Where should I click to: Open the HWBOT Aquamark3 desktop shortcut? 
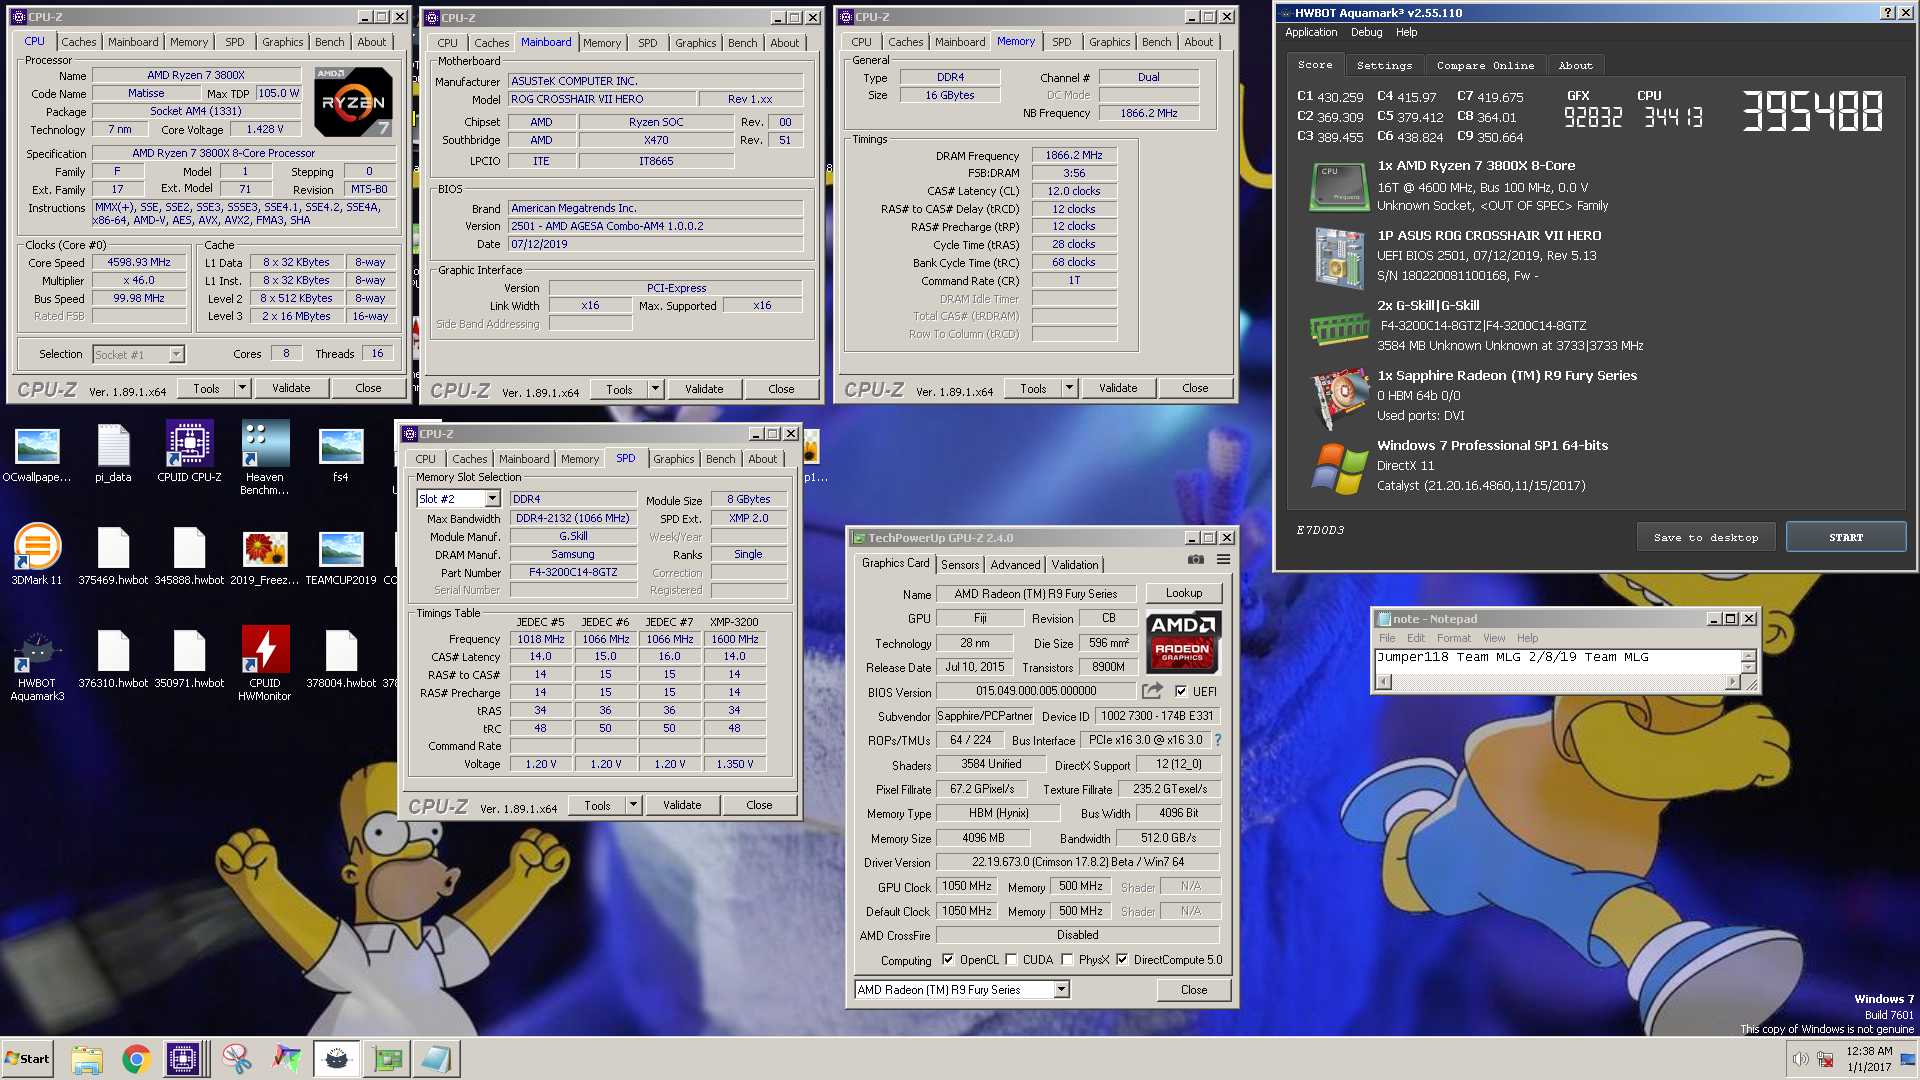(37, 665)
